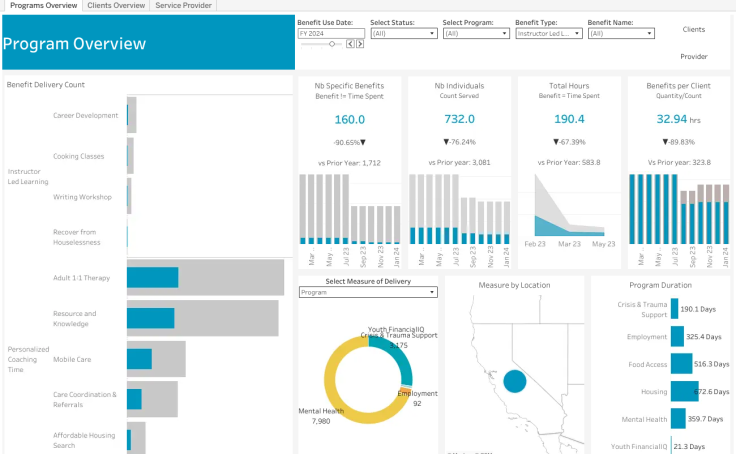Click the 32.94 hrs Benefits per Client value

(x=678, y=119)
